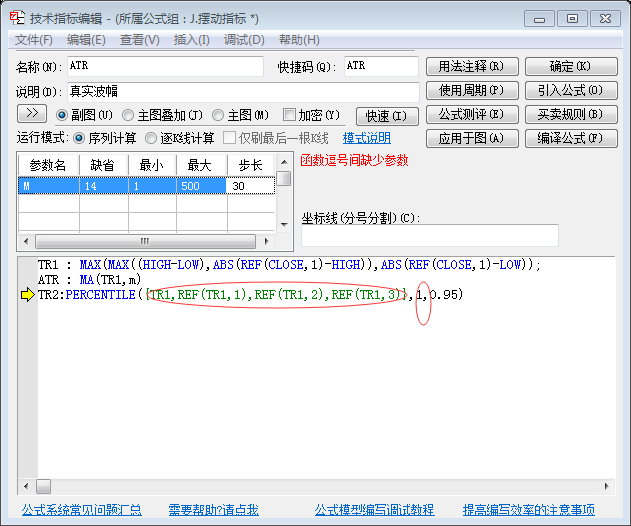This screenshot has height=526, width=631.
Task: Open the 查看 menu
Action: point(140,40)
